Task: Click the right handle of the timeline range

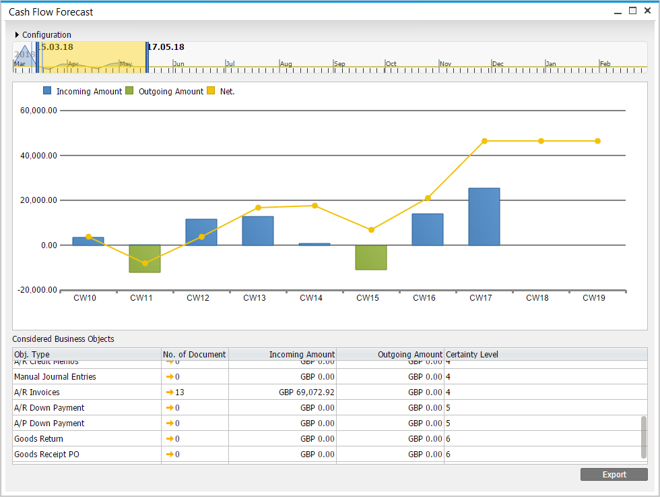Action: click(x=147, y=57)
